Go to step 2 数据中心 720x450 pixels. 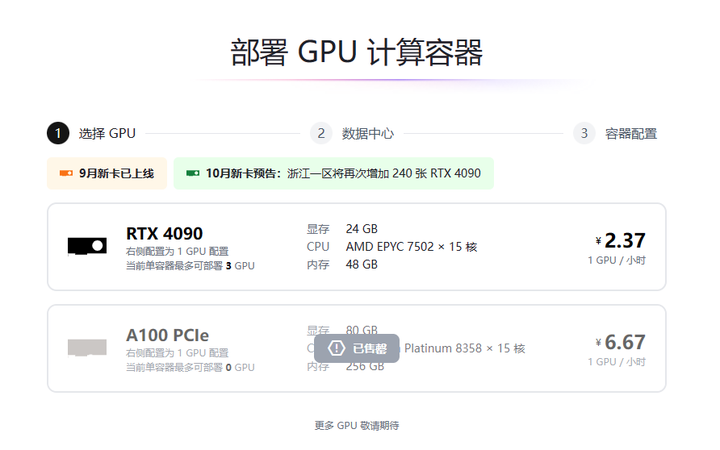pyautogui.click(x=352, y=133)
